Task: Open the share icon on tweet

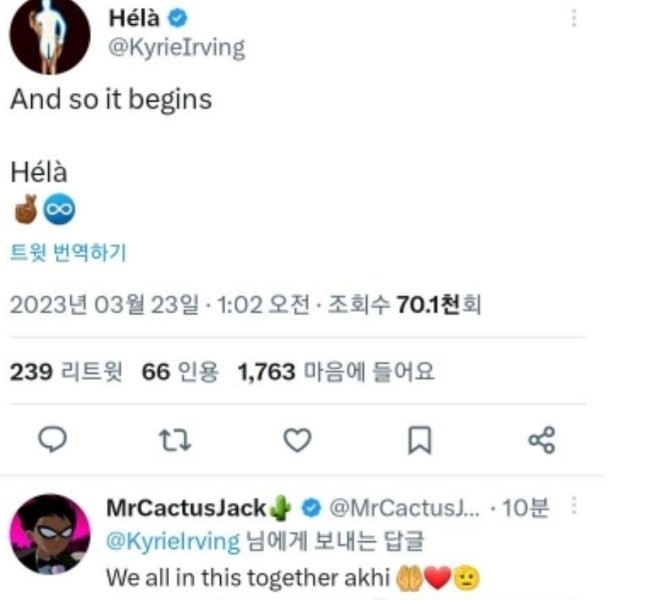Action: coord(541,440)
